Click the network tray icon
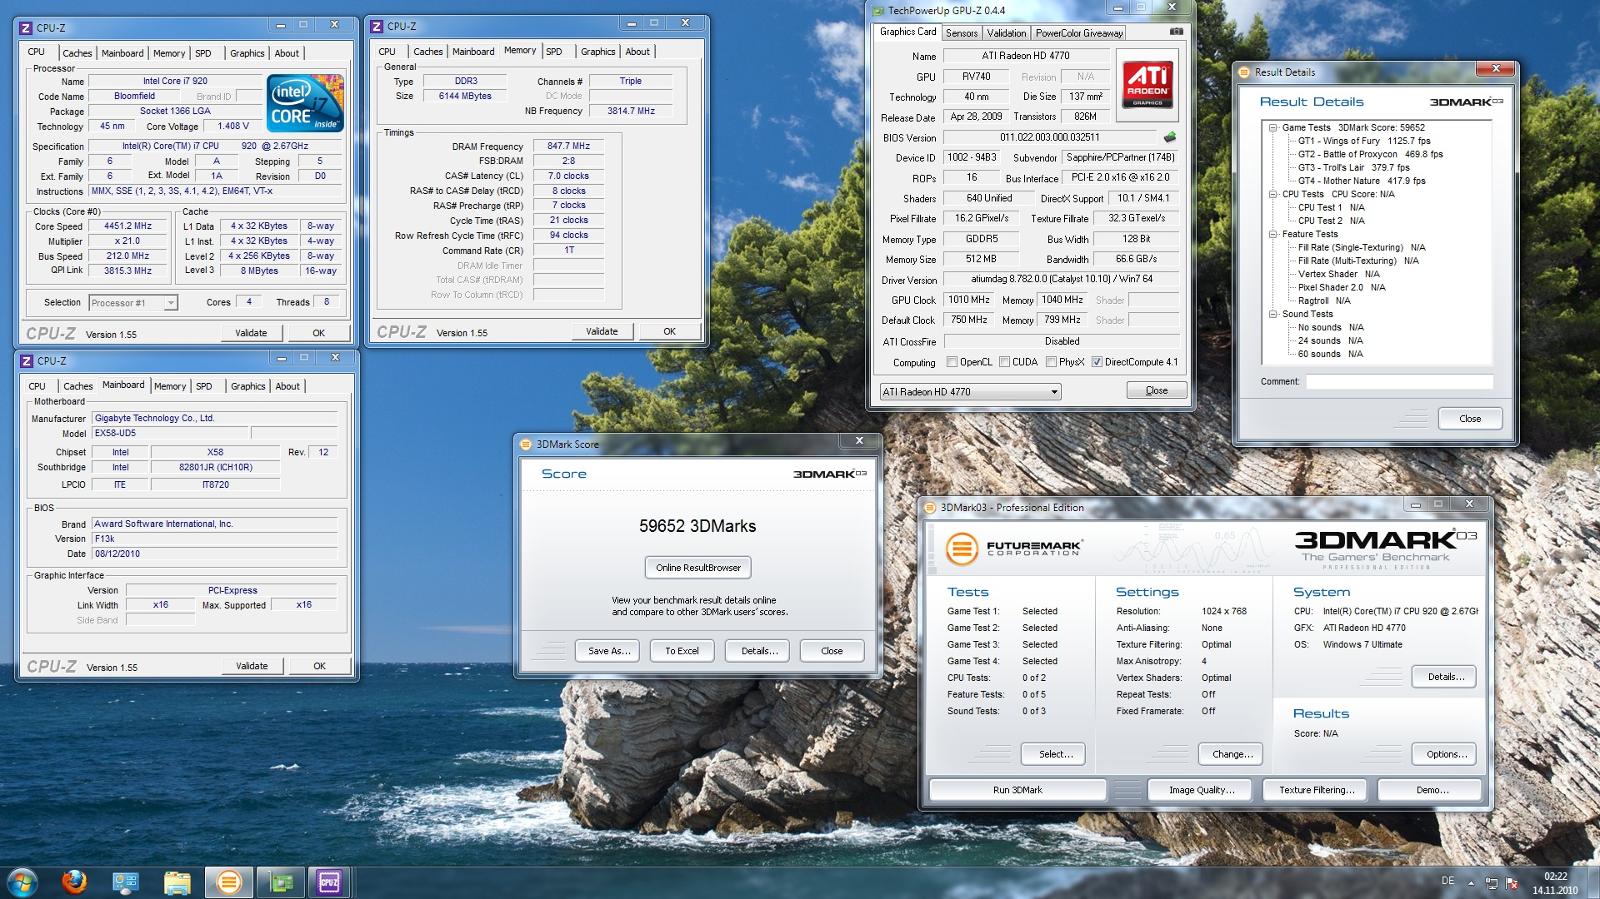1600x899 pixels. click(1492, 883)
